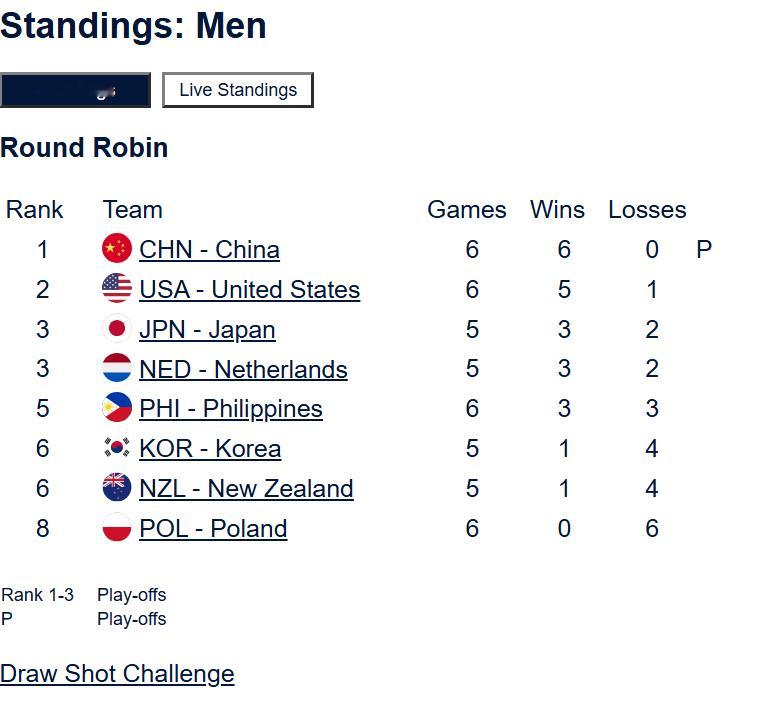Viewport: 768px width, 705px height.
Task: Click the United States flag icon
Action: (117, 289)
